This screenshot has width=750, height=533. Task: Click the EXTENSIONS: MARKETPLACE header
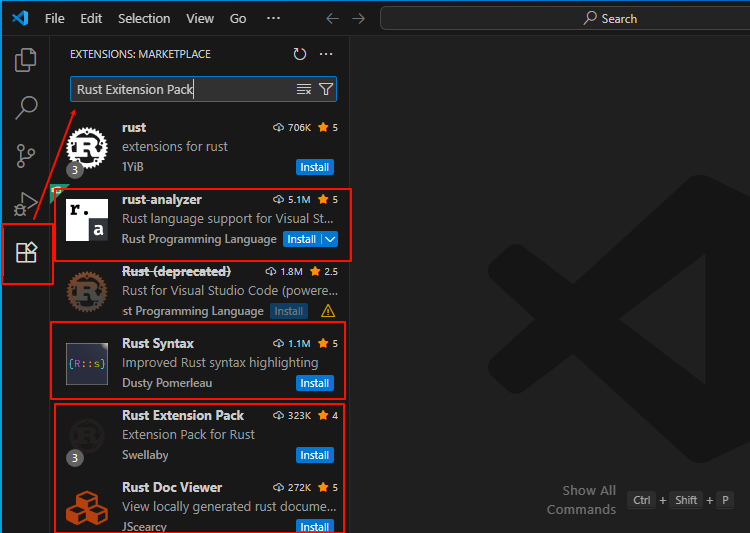(x=140, y=54)
